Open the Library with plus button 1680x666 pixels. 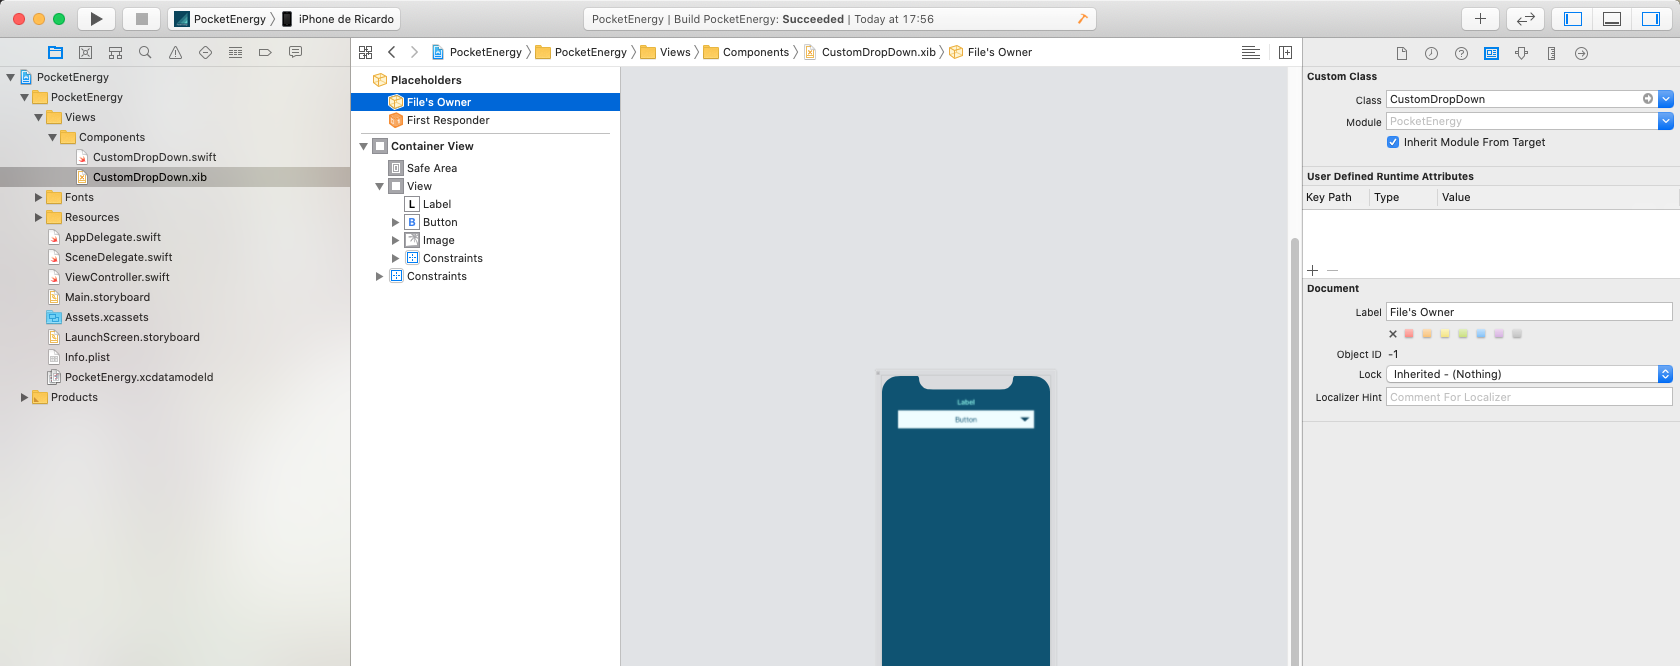(x=1480, y=19)
